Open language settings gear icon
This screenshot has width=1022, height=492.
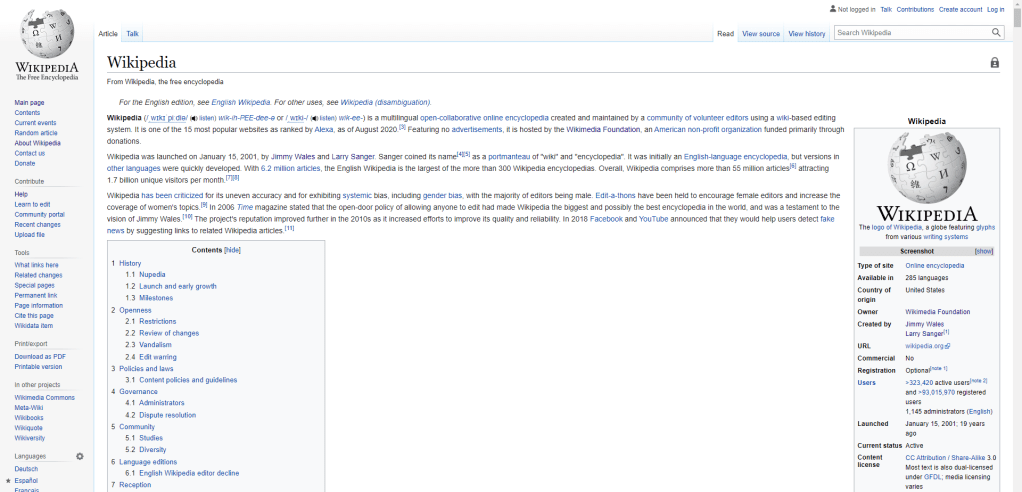(80, 456)
